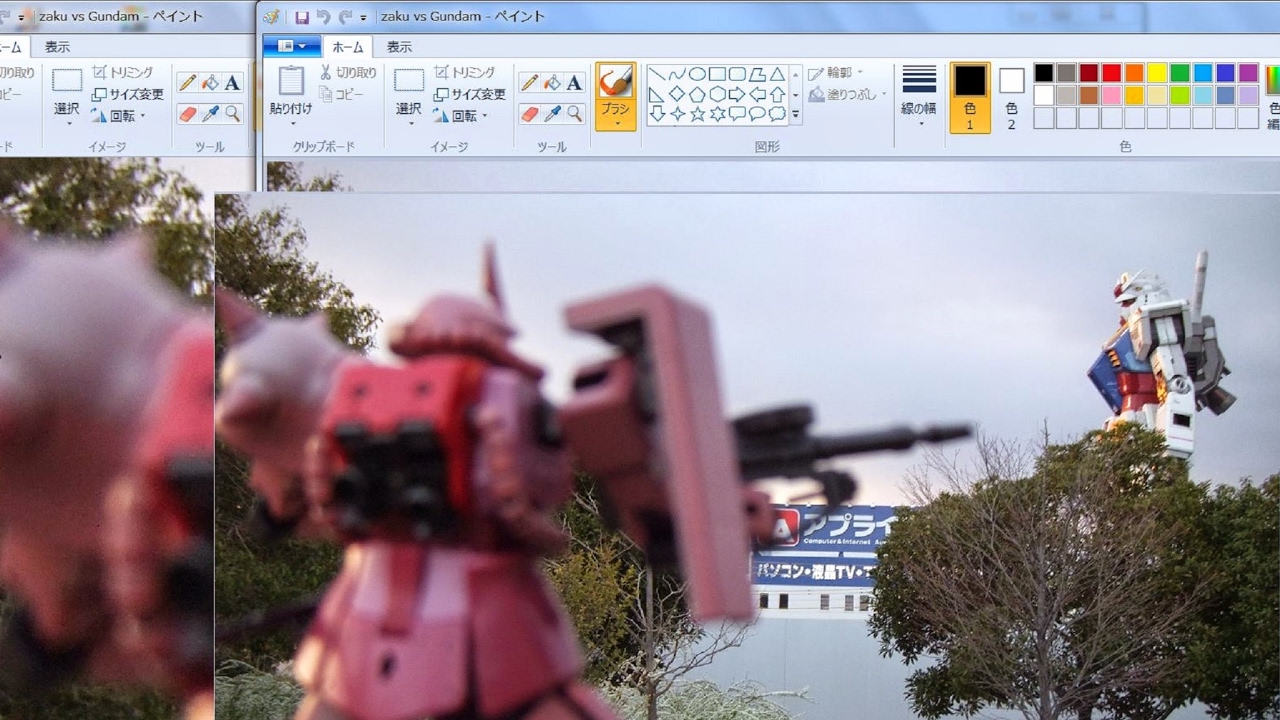This screenshot has height=720, width=1280.
Task: Switch to 表示 tab in left background window
Action: click(57, 47)
